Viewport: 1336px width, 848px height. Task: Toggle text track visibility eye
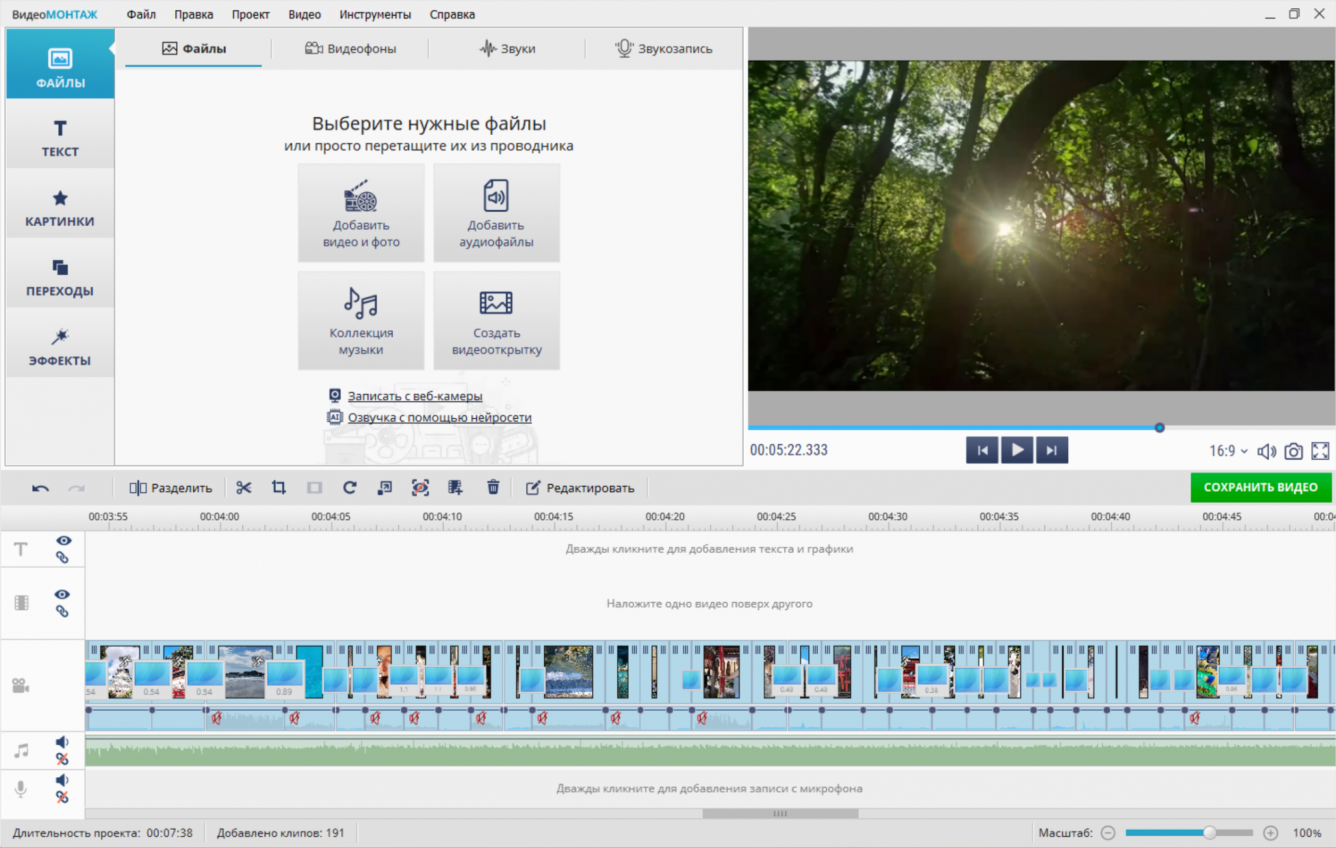[63, 541]
